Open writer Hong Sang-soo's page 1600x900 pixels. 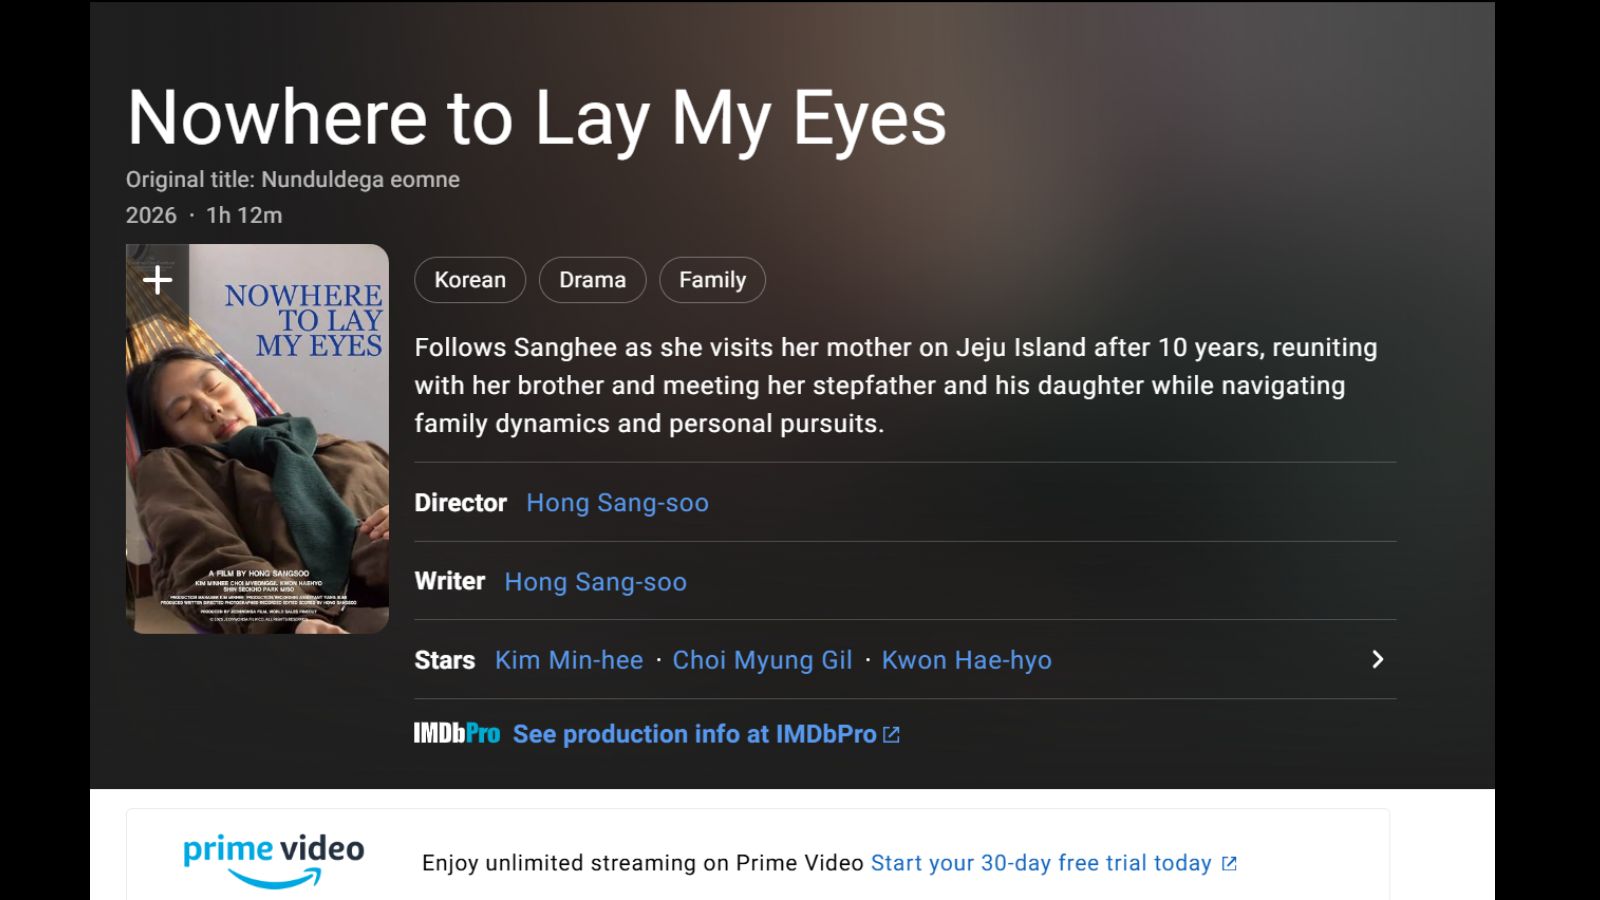(596, 582)
